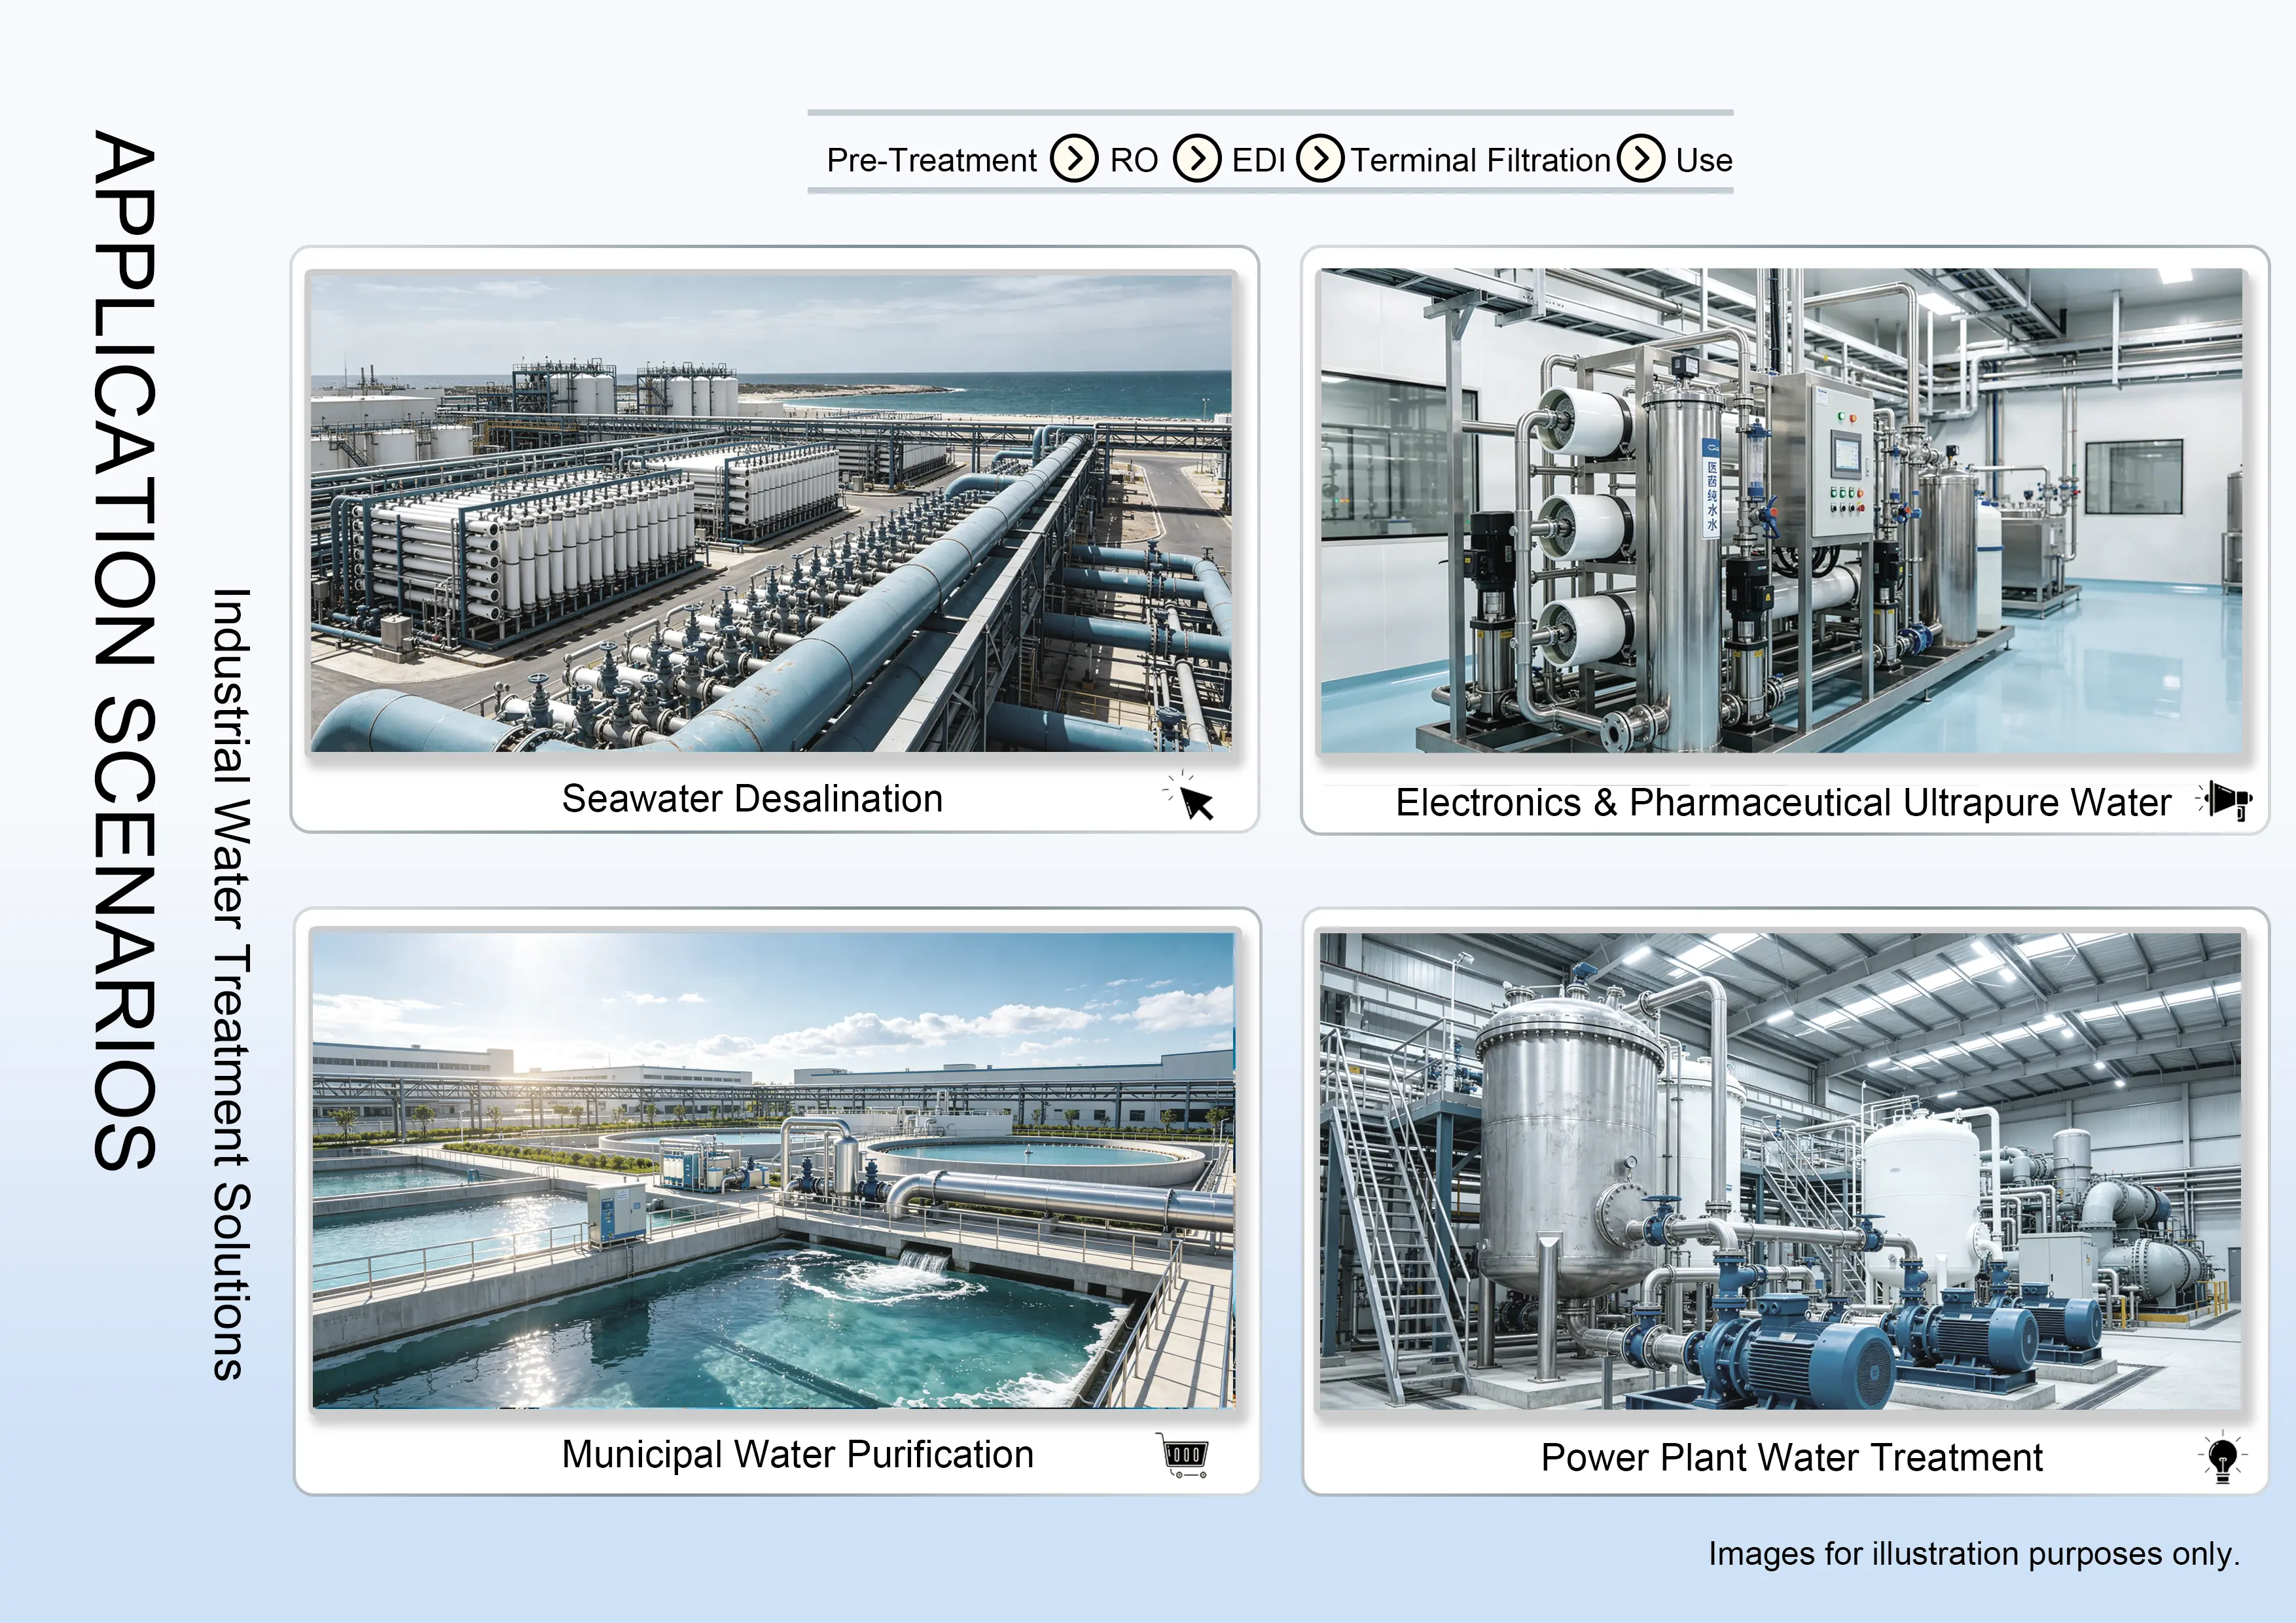Click the Images for illustration purposes only note
This screenshot has height=1623, width=2296.
pyautogui.click(x=1973, y=1554)
